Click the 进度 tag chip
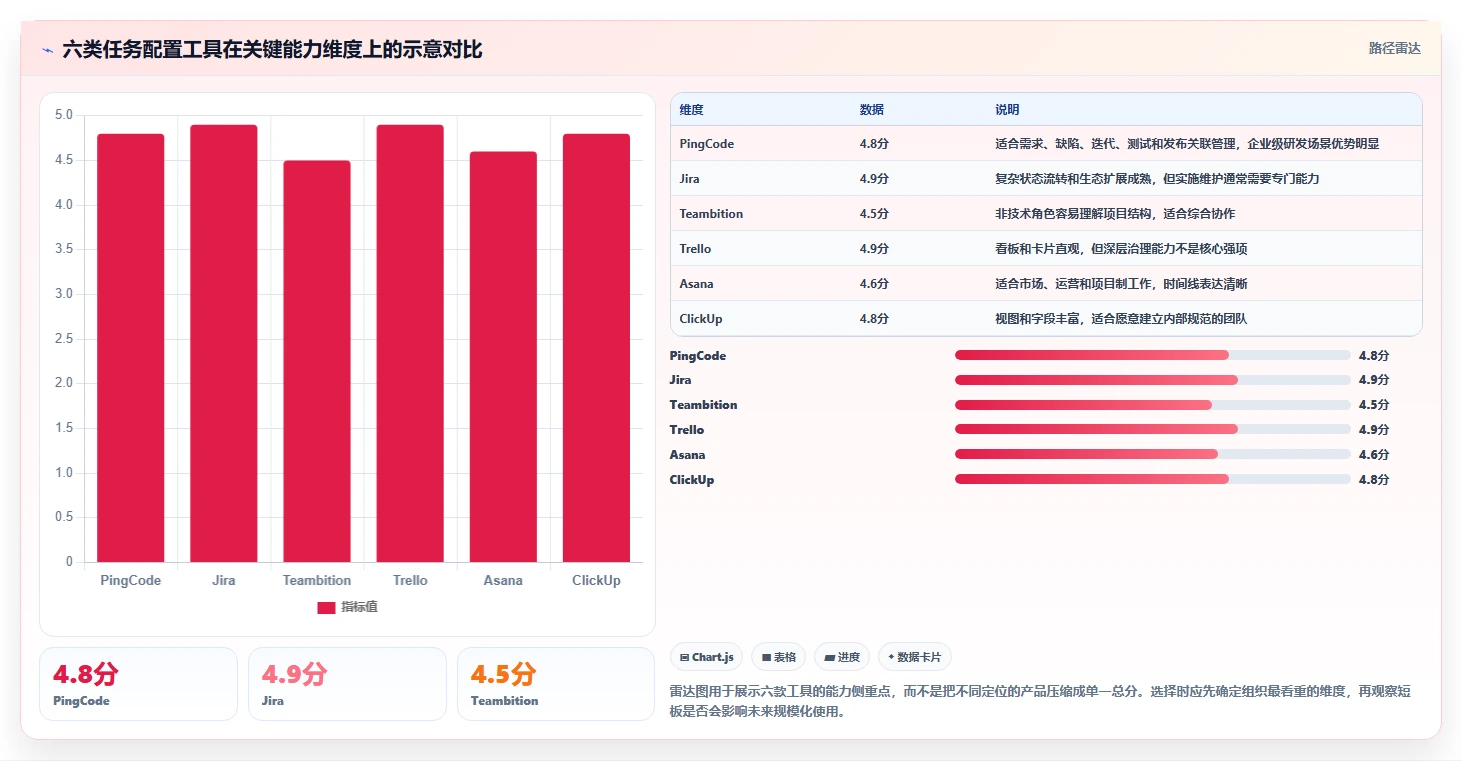This screenshot has width=1462, height=761. [842, 657]
